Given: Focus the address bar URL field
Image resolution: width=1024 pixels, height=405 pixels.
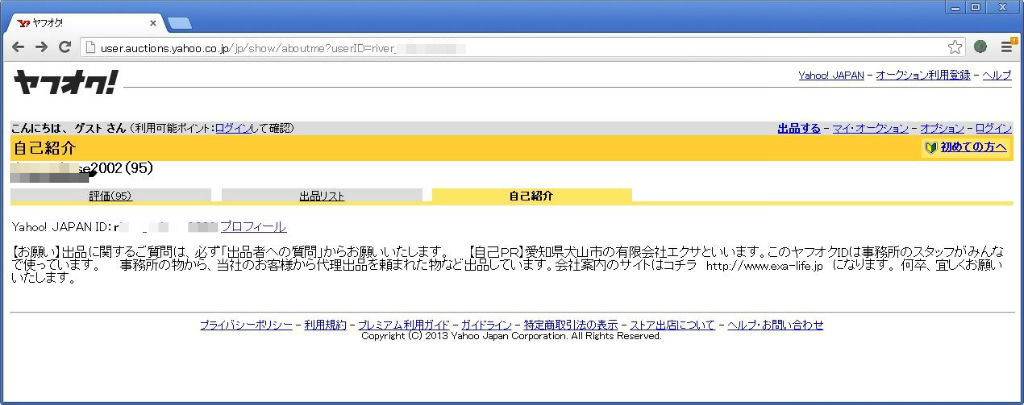Looking at the screenshot, I should click(x=522, y=47).
